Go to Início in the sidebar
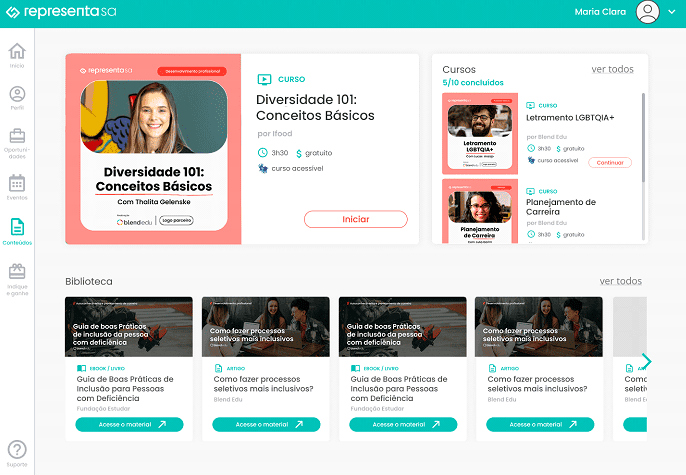This screenshot has height=475, width=686. (x=17, y=56)
